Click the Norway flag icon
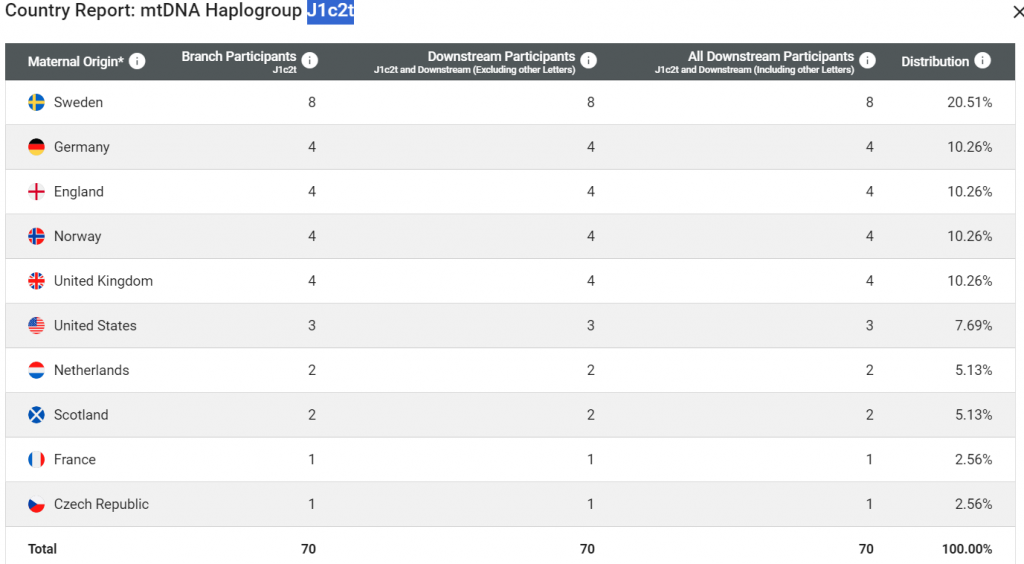Image resolution: width=1024 pixels, height=564 pixels. 36,236
